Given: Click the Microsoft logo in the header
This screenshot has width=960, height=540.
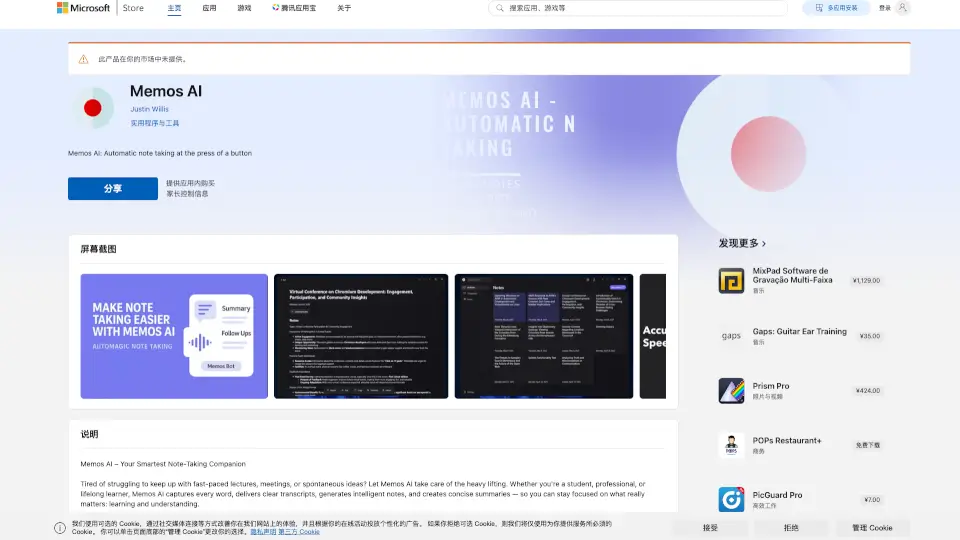Looking at the screenshot, I should [x=83, y=8].
